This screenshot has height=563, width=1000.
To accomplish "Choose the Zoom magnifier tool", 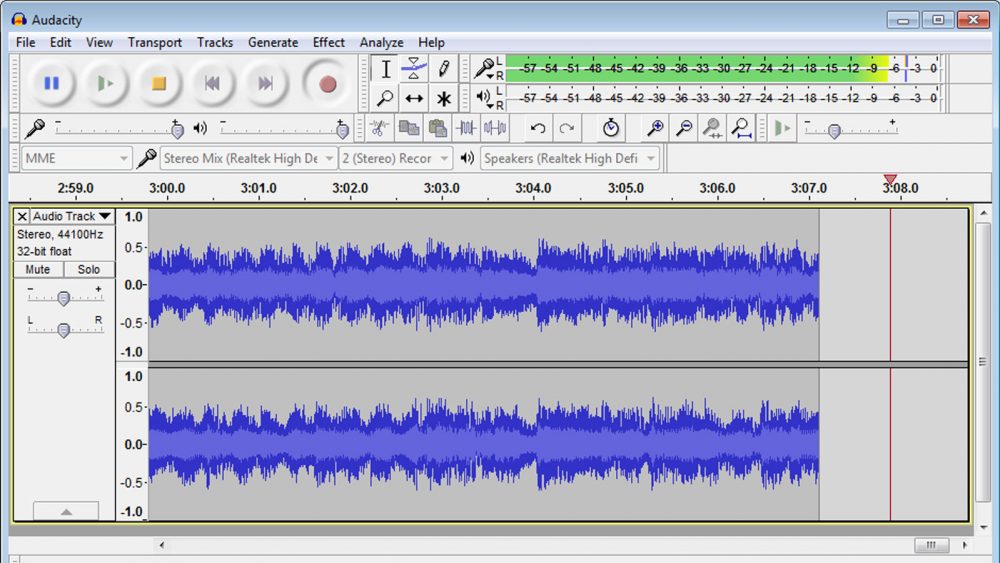I will tap(385, 98).
